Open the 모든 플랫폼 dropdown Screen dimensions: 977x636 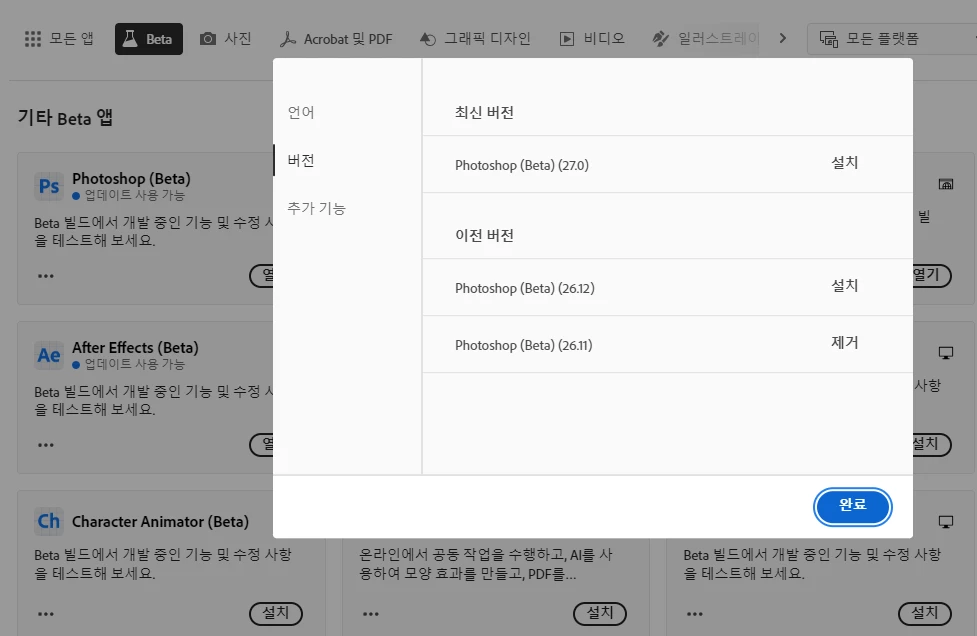(892, 39)
